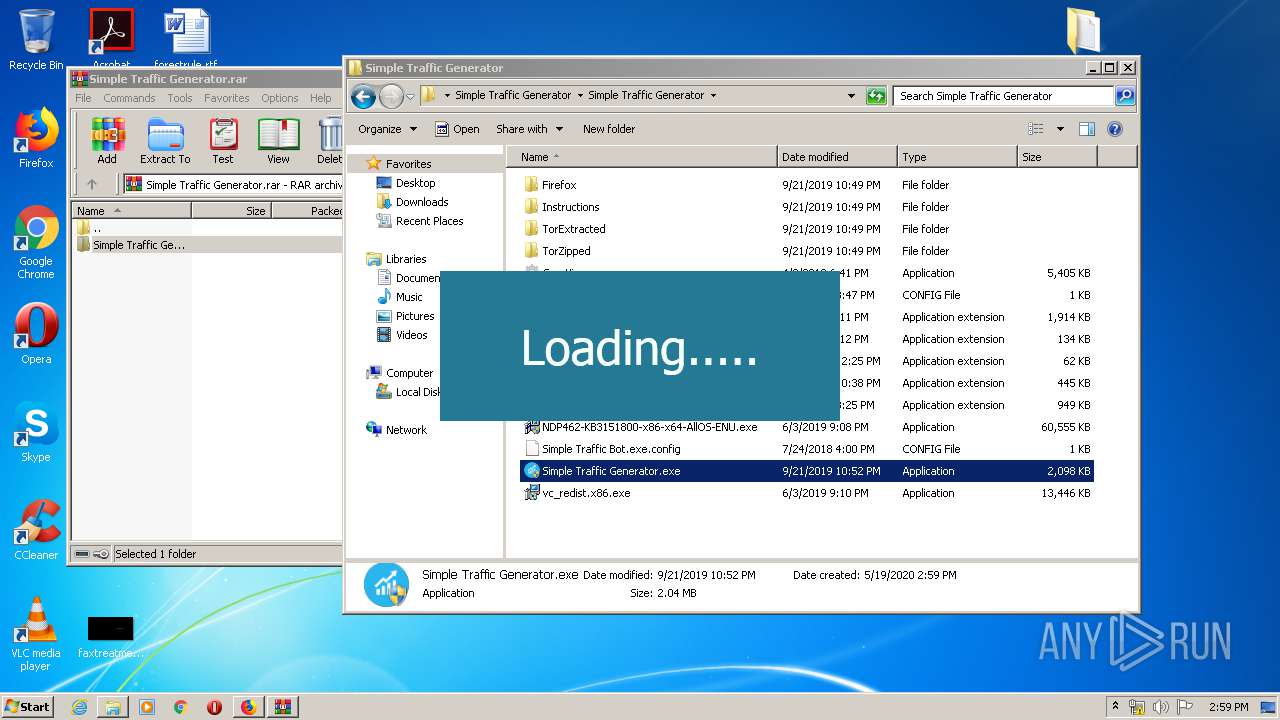Click the Start button
Screen dimensions: 1280x720
(27, 707)
